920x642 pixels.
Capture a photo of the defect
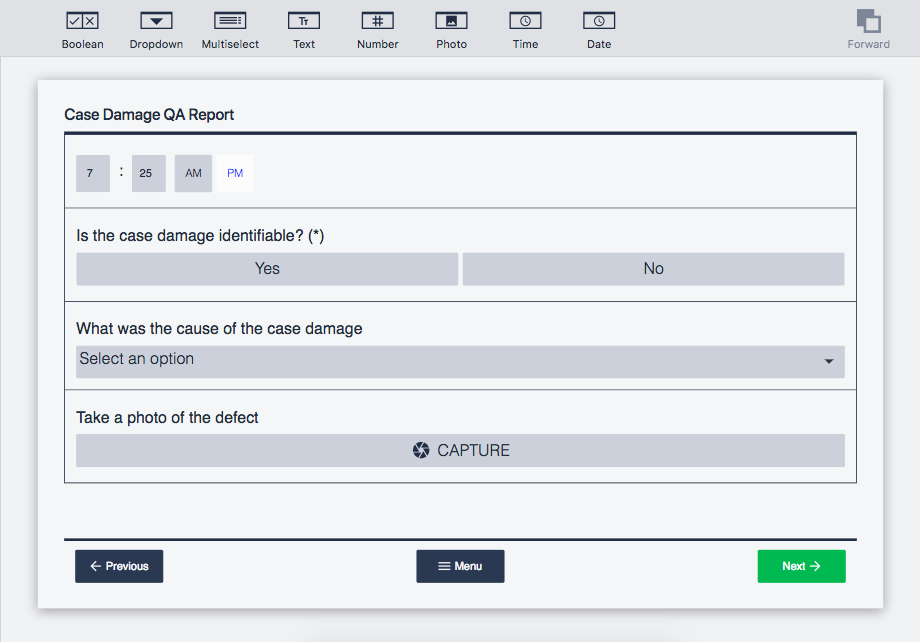pos(460,451)
